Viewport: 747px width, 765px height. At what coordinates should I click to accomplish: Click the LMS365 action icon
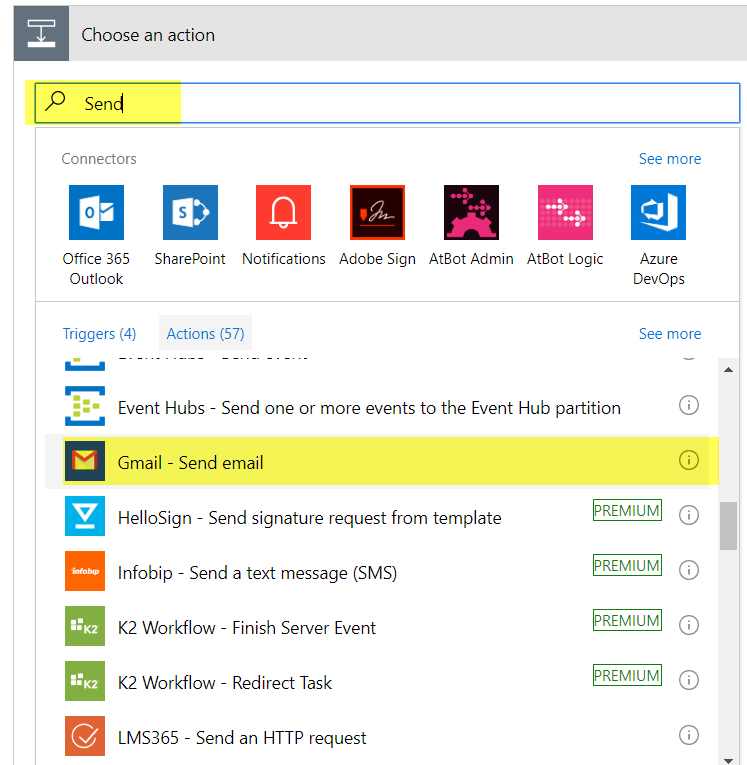[x=85, y=736]
